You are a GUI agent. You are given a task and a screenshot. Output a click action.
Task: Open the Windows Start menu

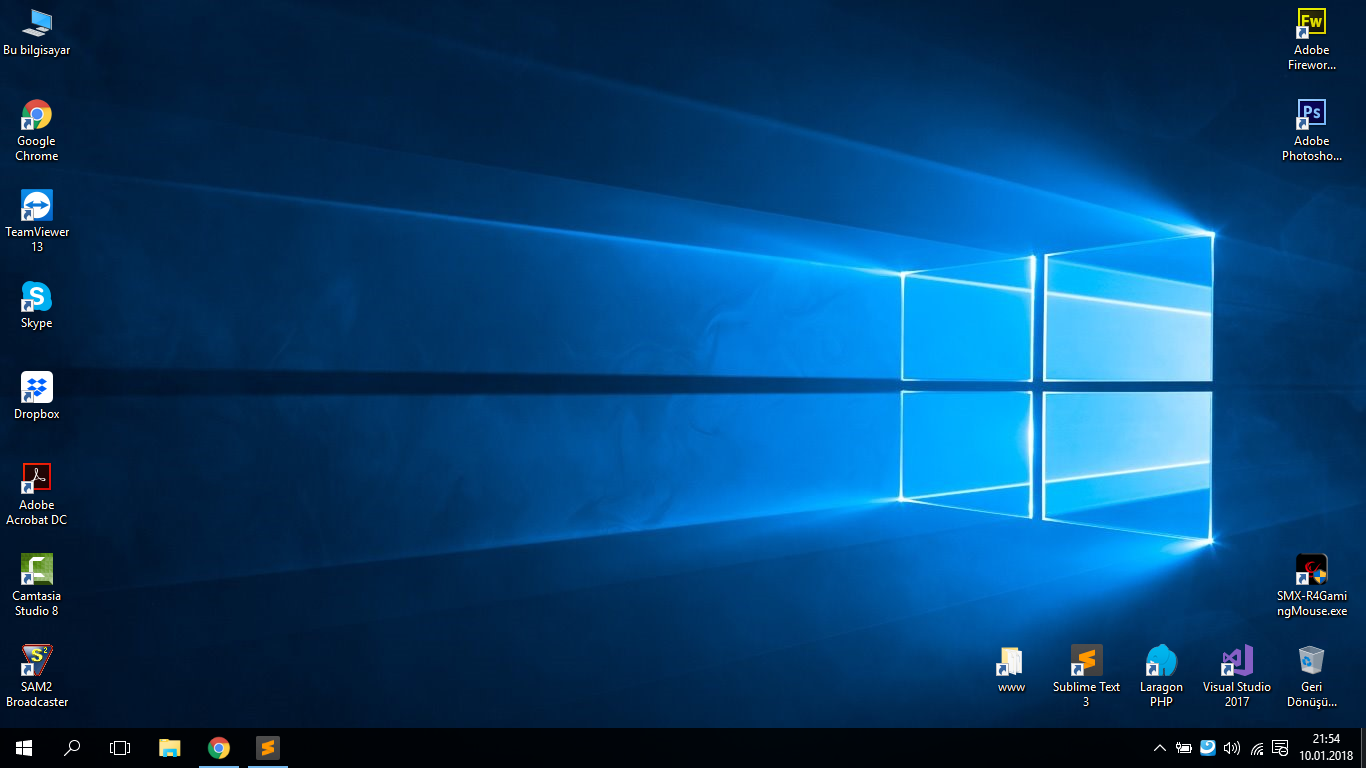point(24,748)
